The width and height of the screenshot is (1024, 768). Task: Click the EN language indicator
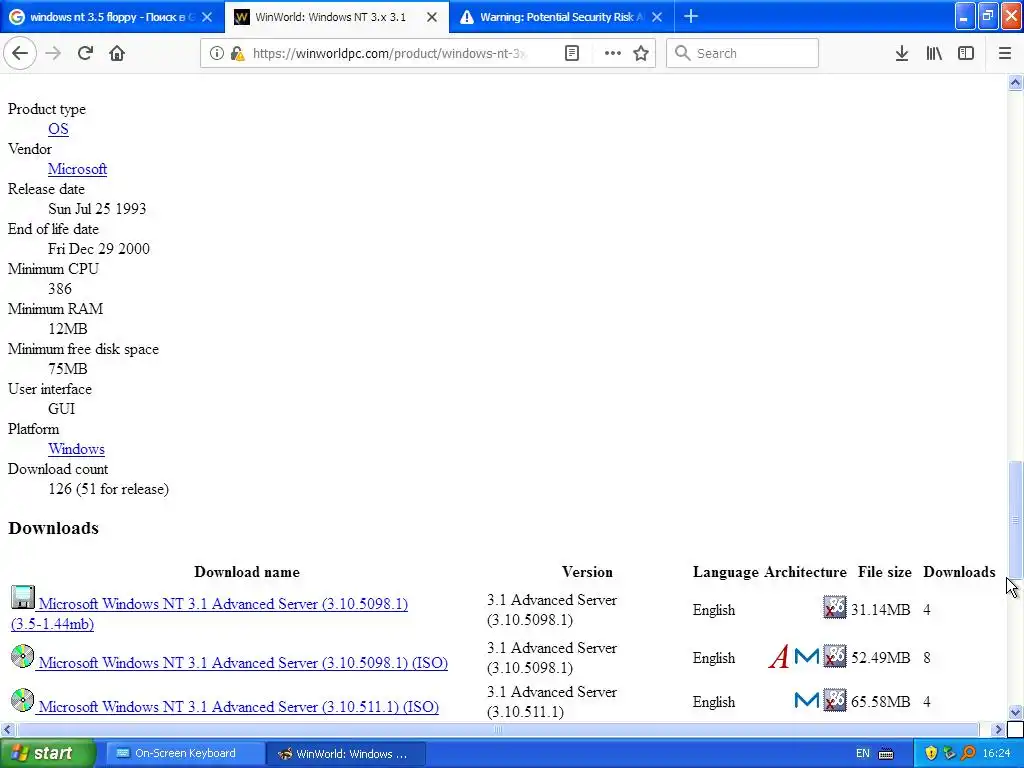(863, 753)
